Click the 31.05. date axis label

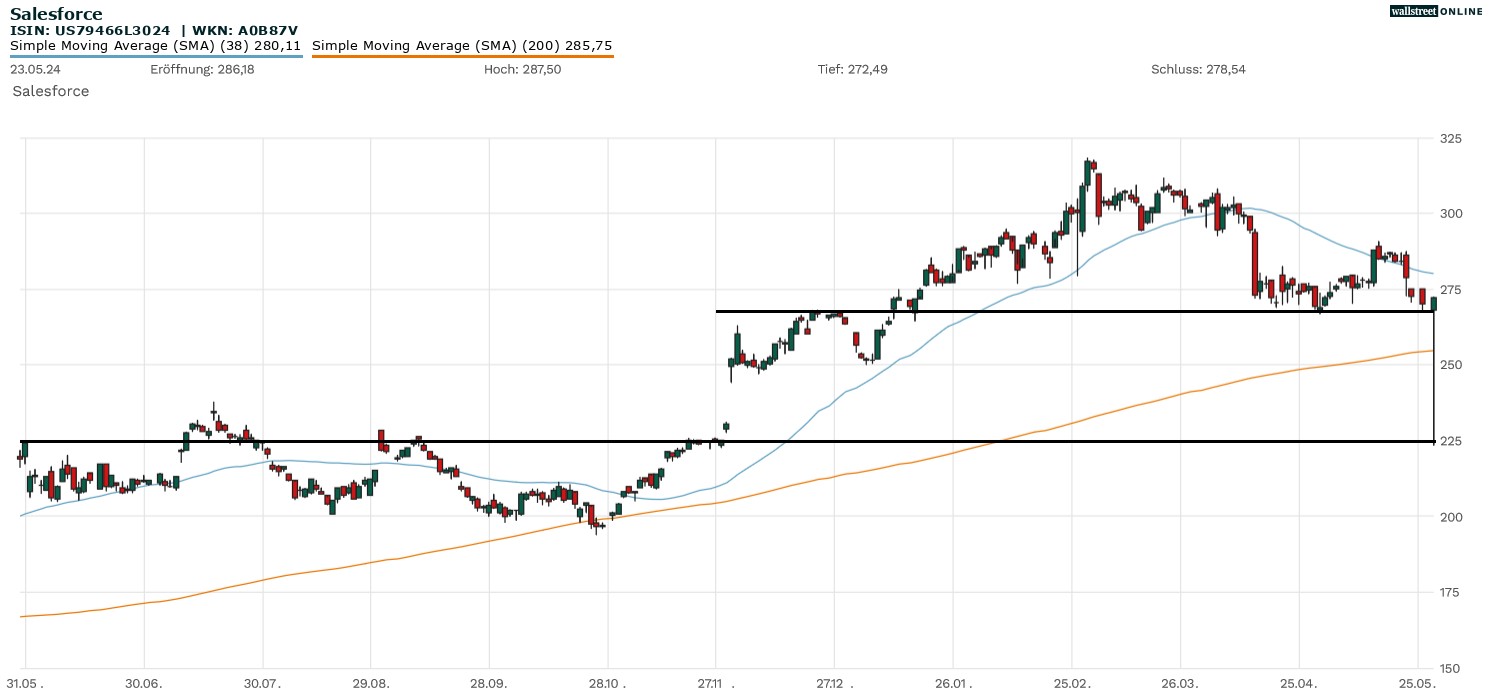(x=25, y=682)
